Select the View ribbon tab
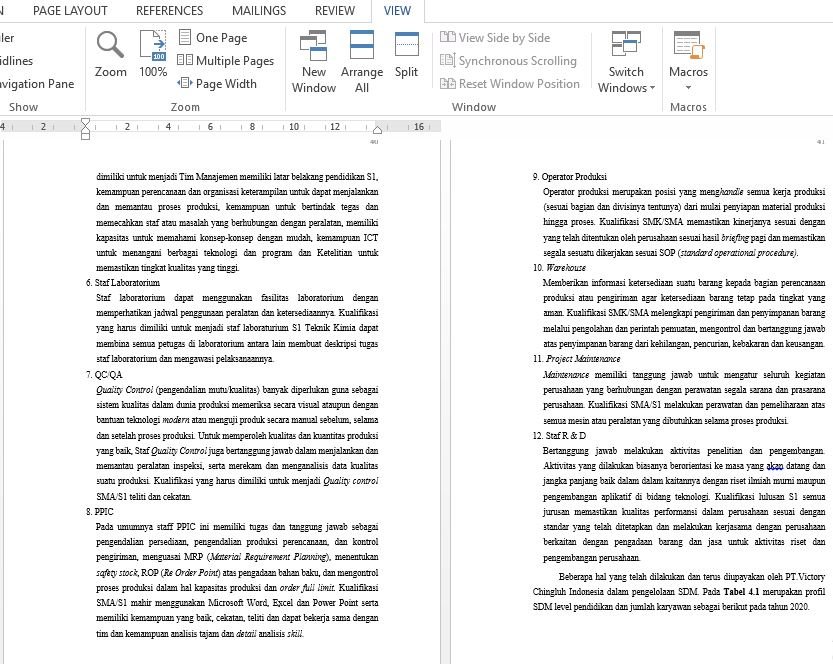The height and width of the screenshot is (664, 833). tap(397, 11)
